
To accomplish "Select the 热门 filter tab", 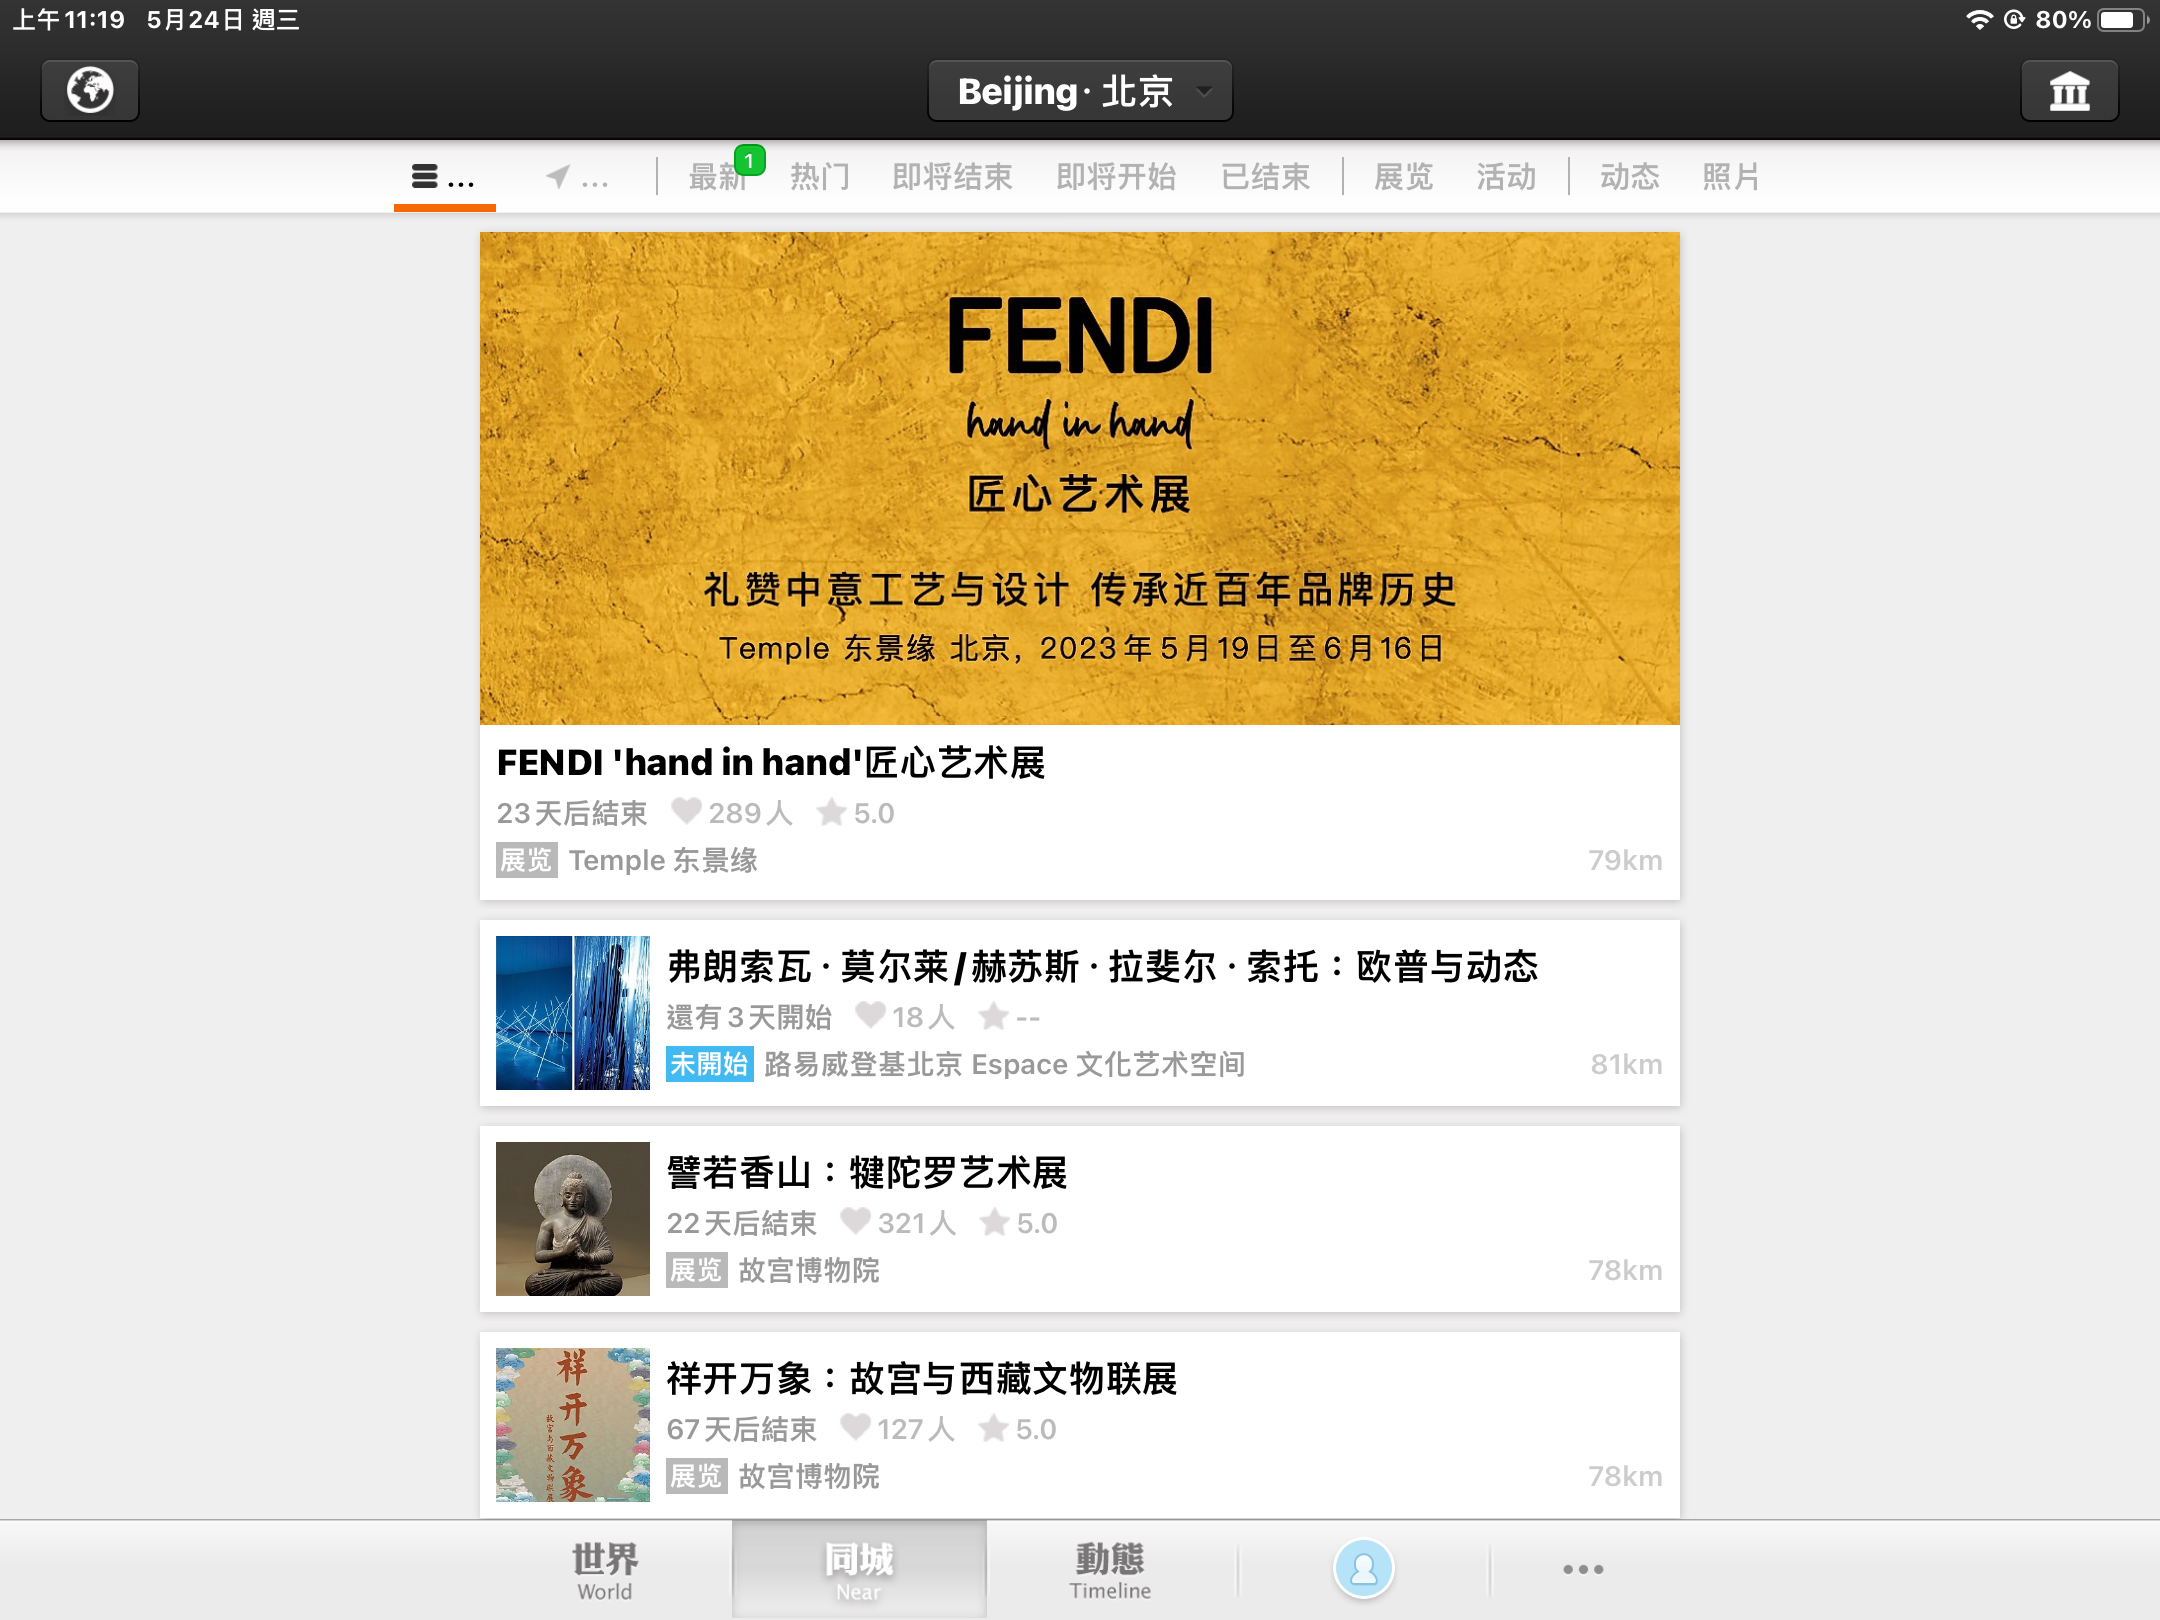I will coord(820,177).
